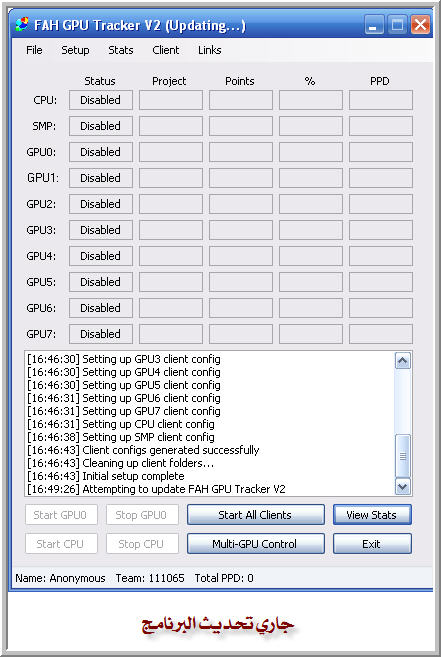Click the Start GPU0 button
The height and width of the screenshot is (657, 441).
pyautogui.click(x=61, y=515)
